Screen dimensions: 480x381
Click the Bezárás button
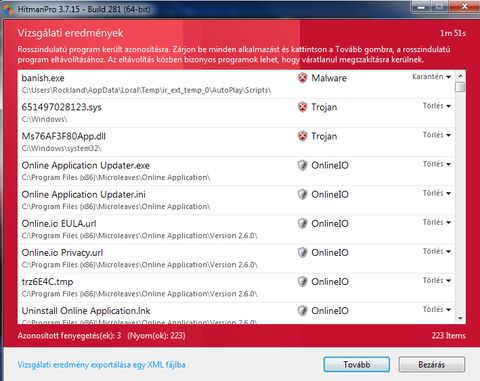click(432, 364)
